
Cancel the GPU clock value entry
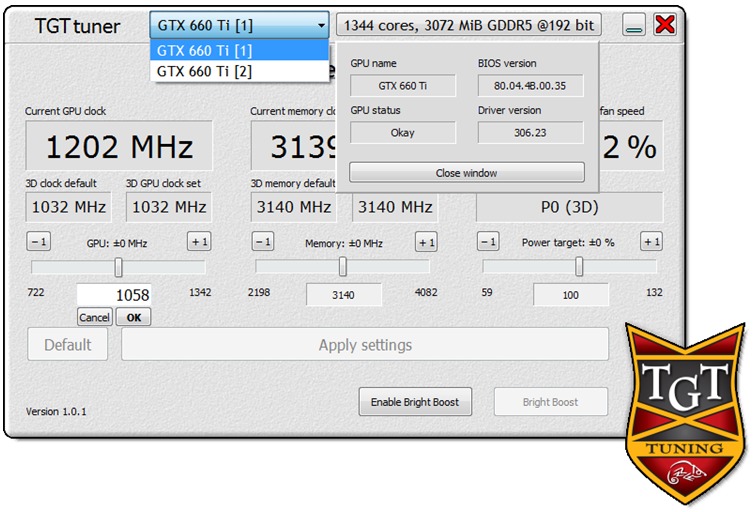[x=94, y=317]
